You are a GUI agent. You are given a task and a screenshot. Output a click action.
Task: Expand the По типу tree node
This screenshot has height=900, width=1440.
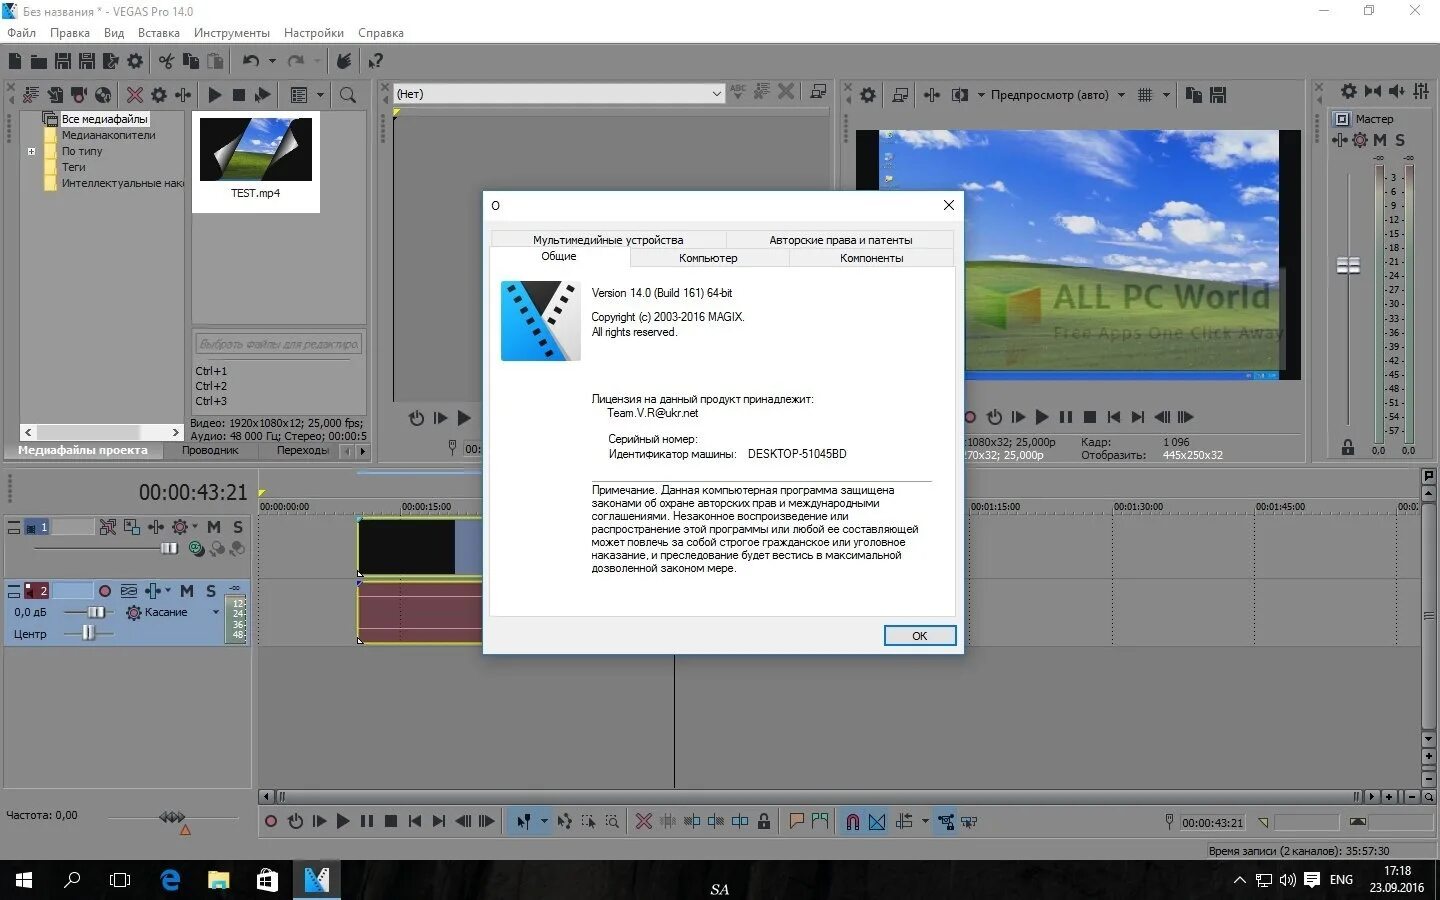tap(31, 152)
